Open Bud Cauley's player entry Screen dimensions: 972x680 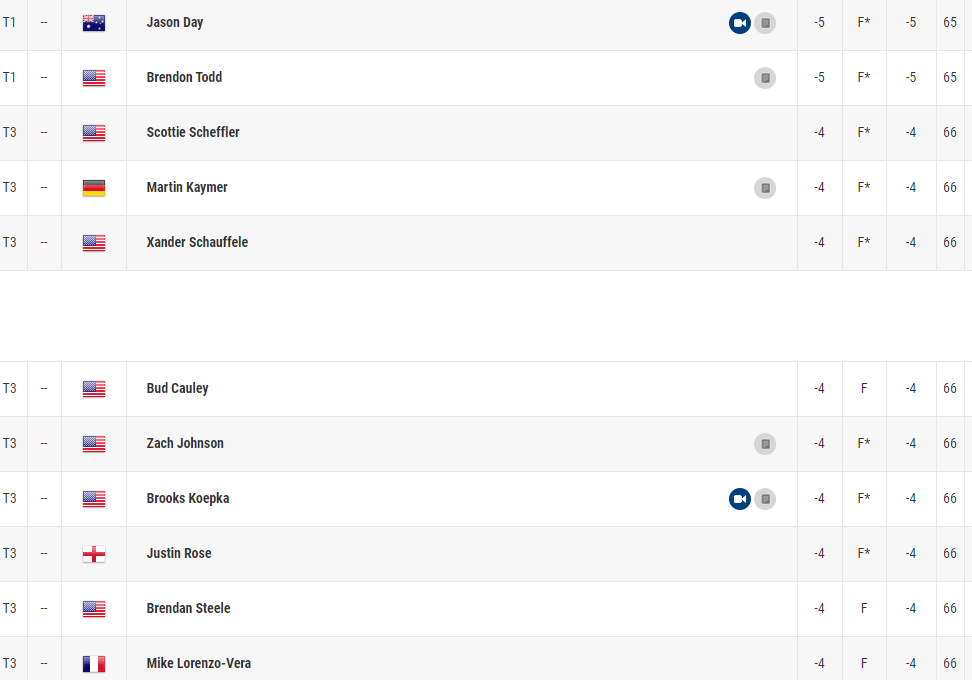tap(177, 389)
